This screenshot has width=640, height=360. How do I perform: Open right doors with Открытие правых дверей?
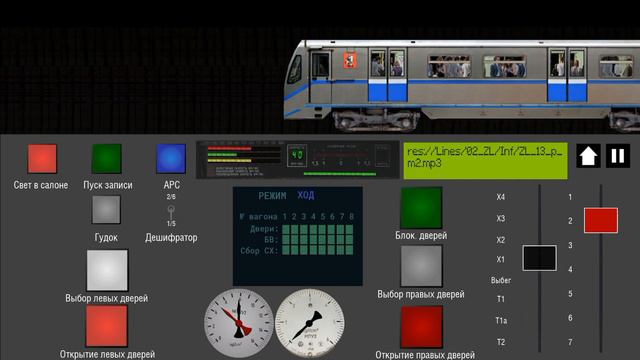pyautogui.click(x=422, y=327)
